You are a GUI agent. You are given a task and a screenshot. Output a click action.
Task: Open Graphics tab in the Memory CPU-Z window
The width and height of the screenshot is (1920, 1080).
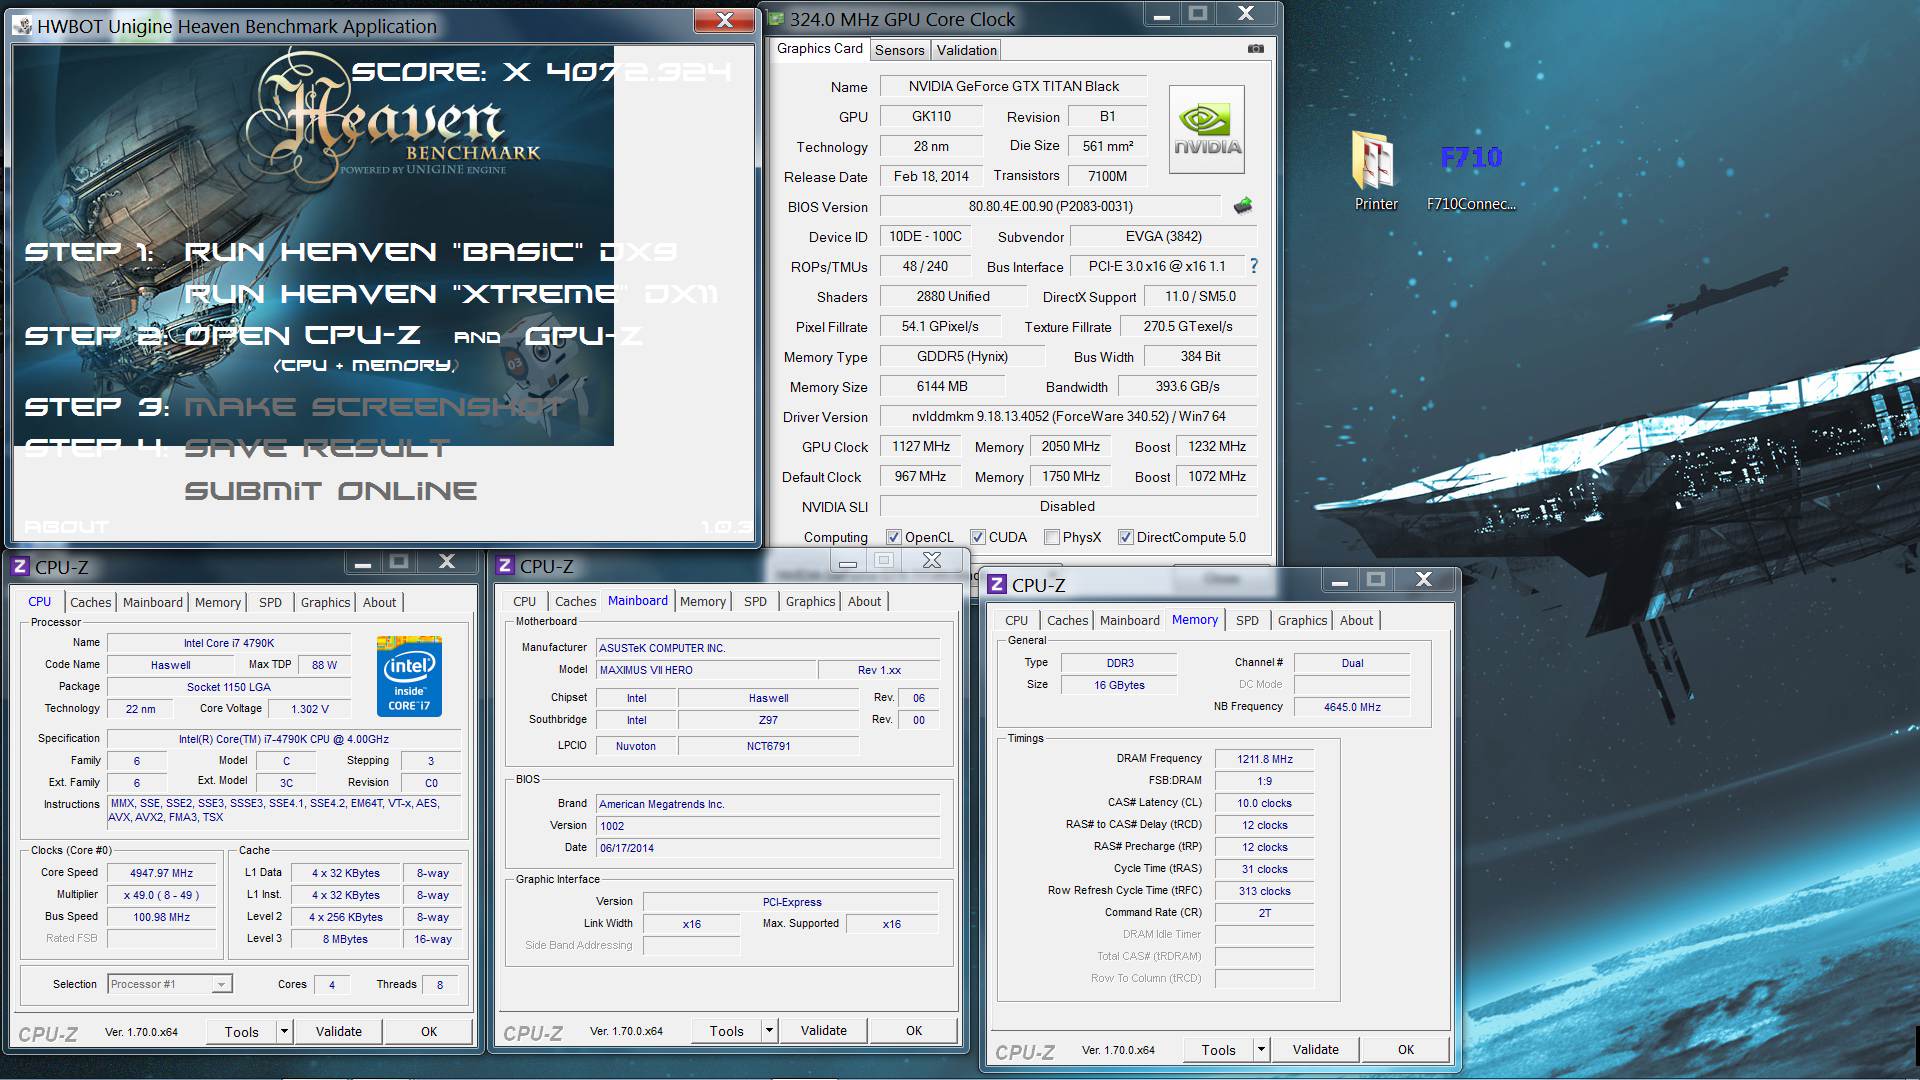[x=1302, y=620]
